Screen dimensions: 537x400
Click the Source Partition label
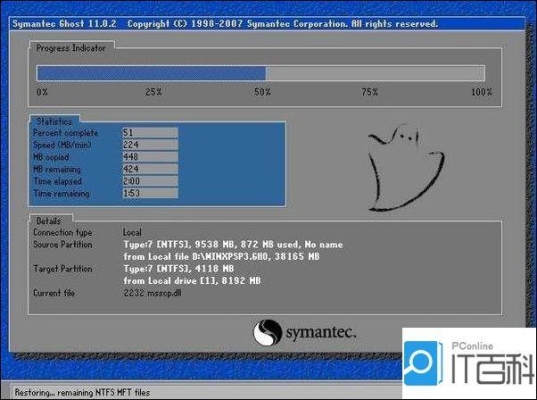pos(63,245)
